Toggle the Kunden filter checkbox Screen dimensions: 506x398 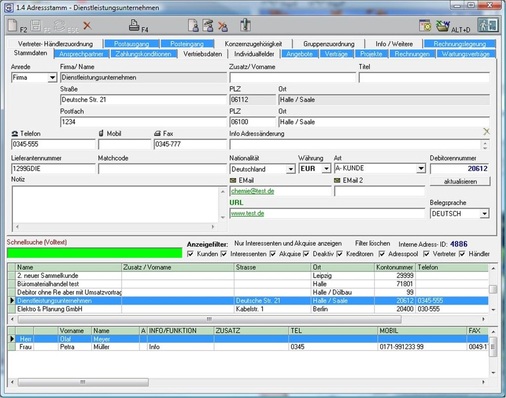tap(190, 254)
